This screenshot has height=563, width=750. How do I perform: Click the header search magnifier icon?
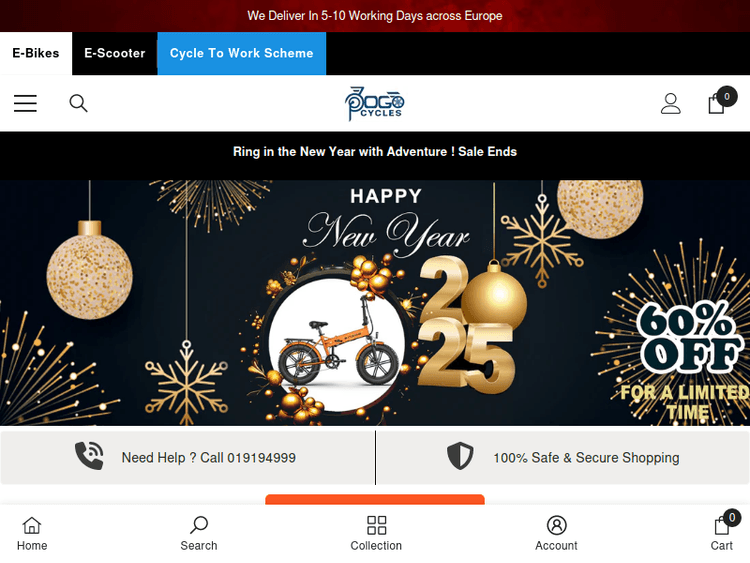(x=78, y=103)
